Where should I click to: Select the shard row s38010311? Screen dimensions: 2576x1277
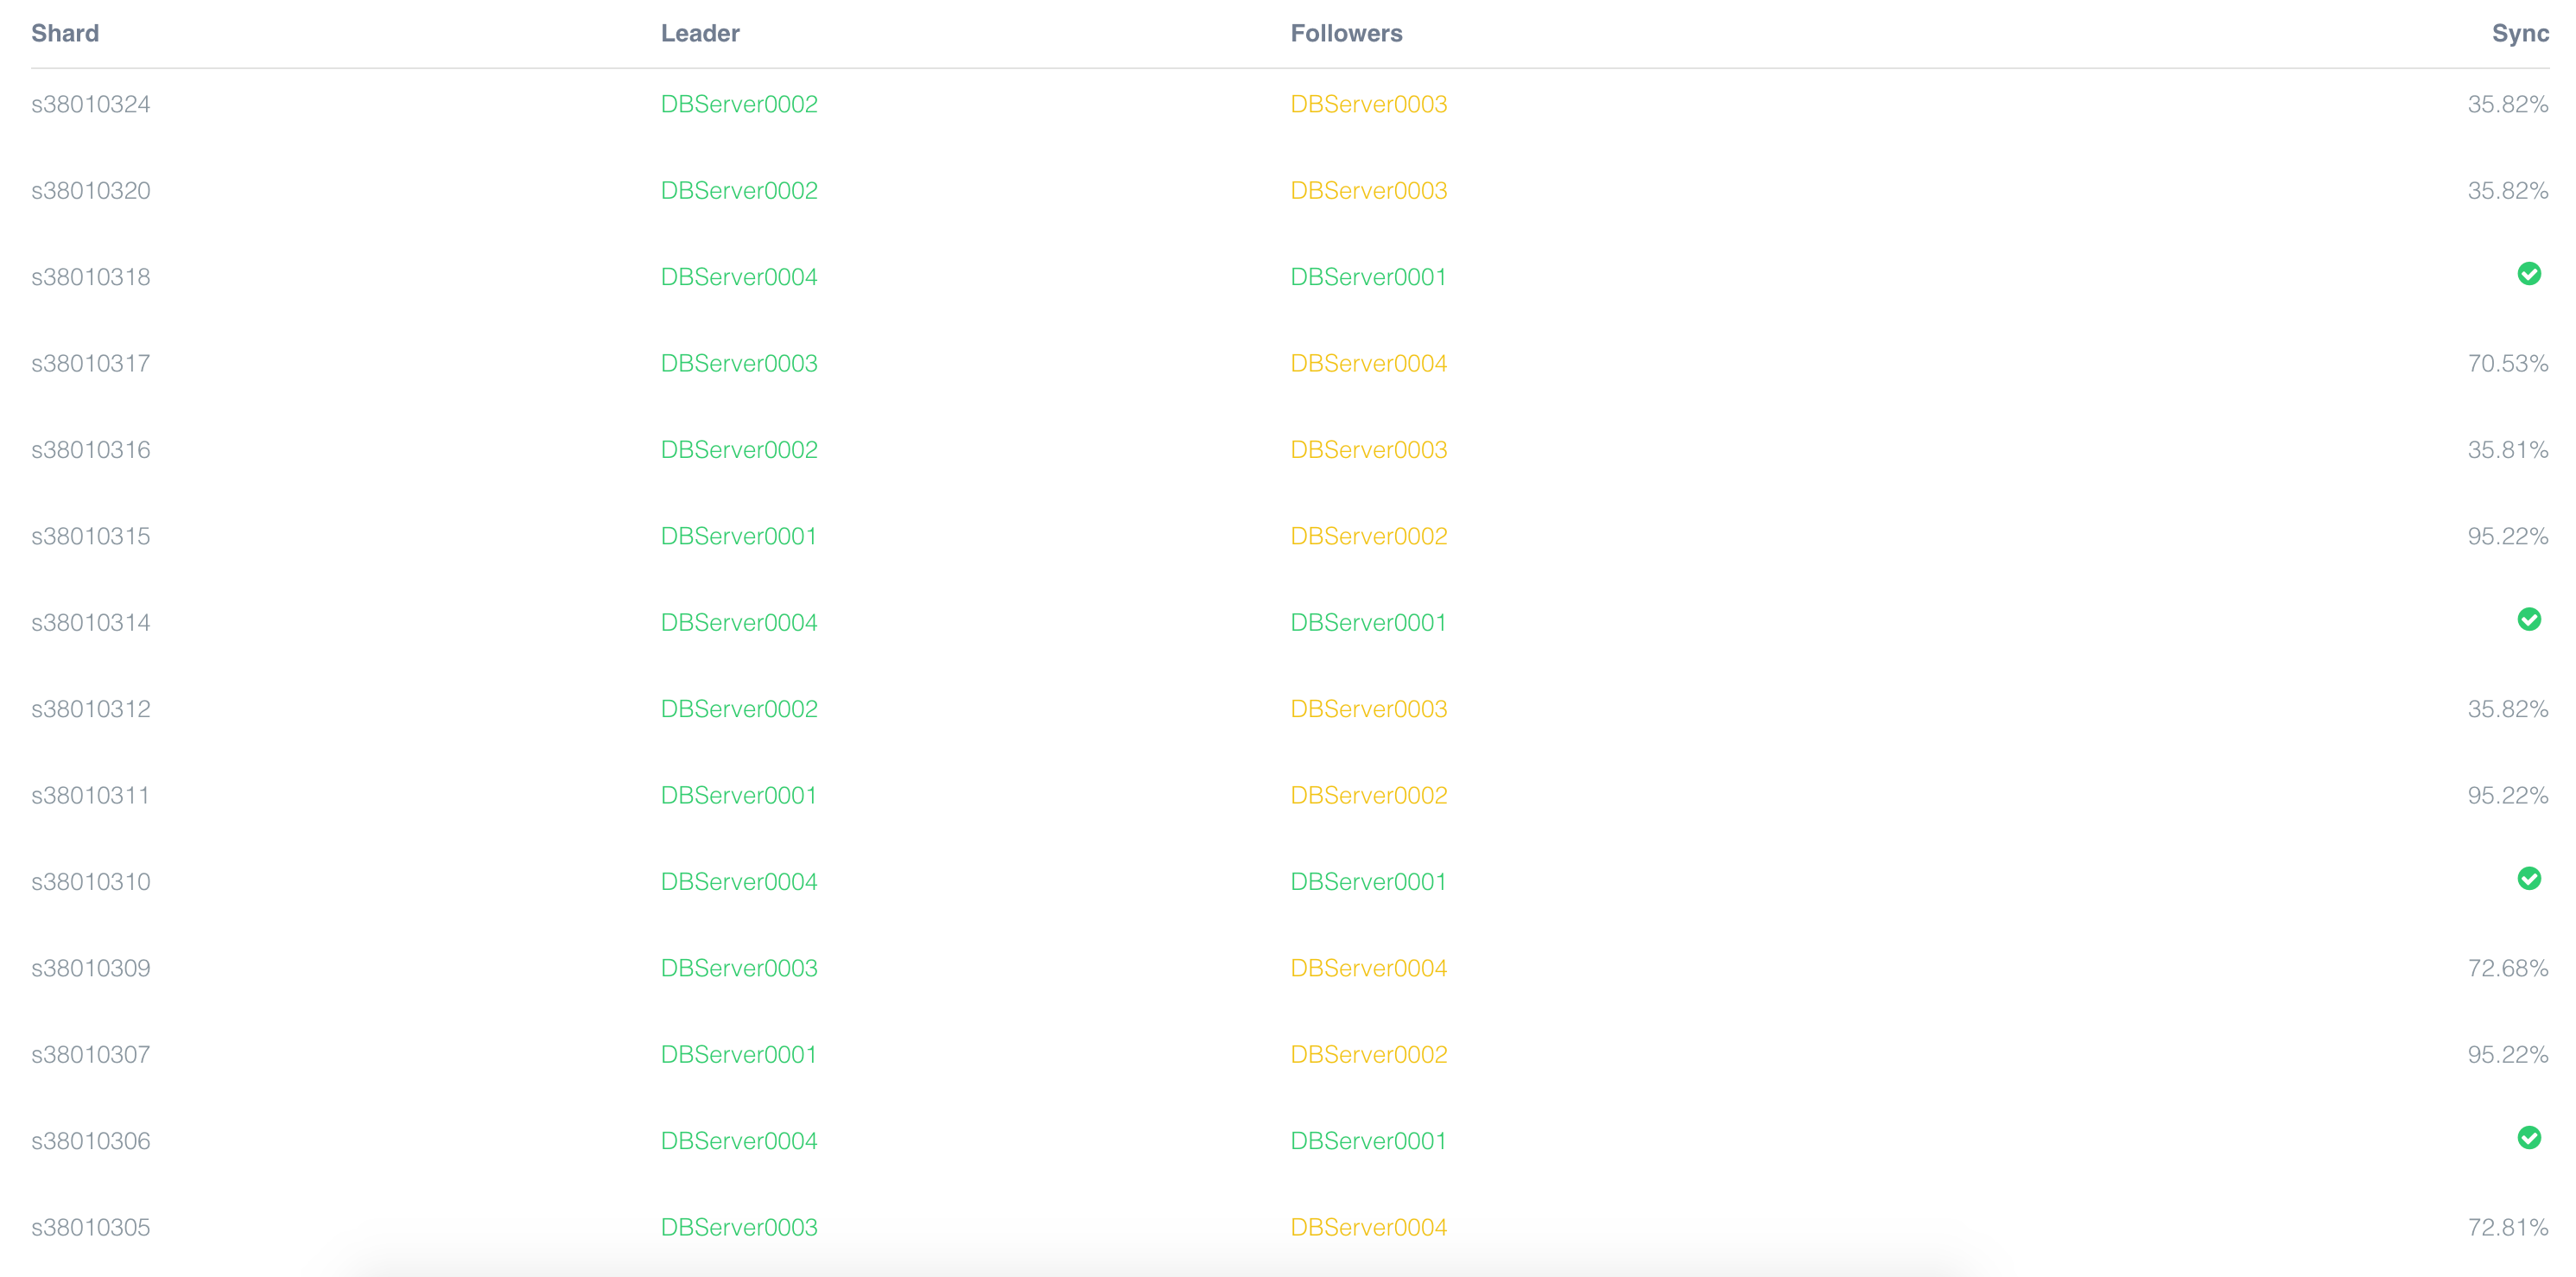pos(91,793)
